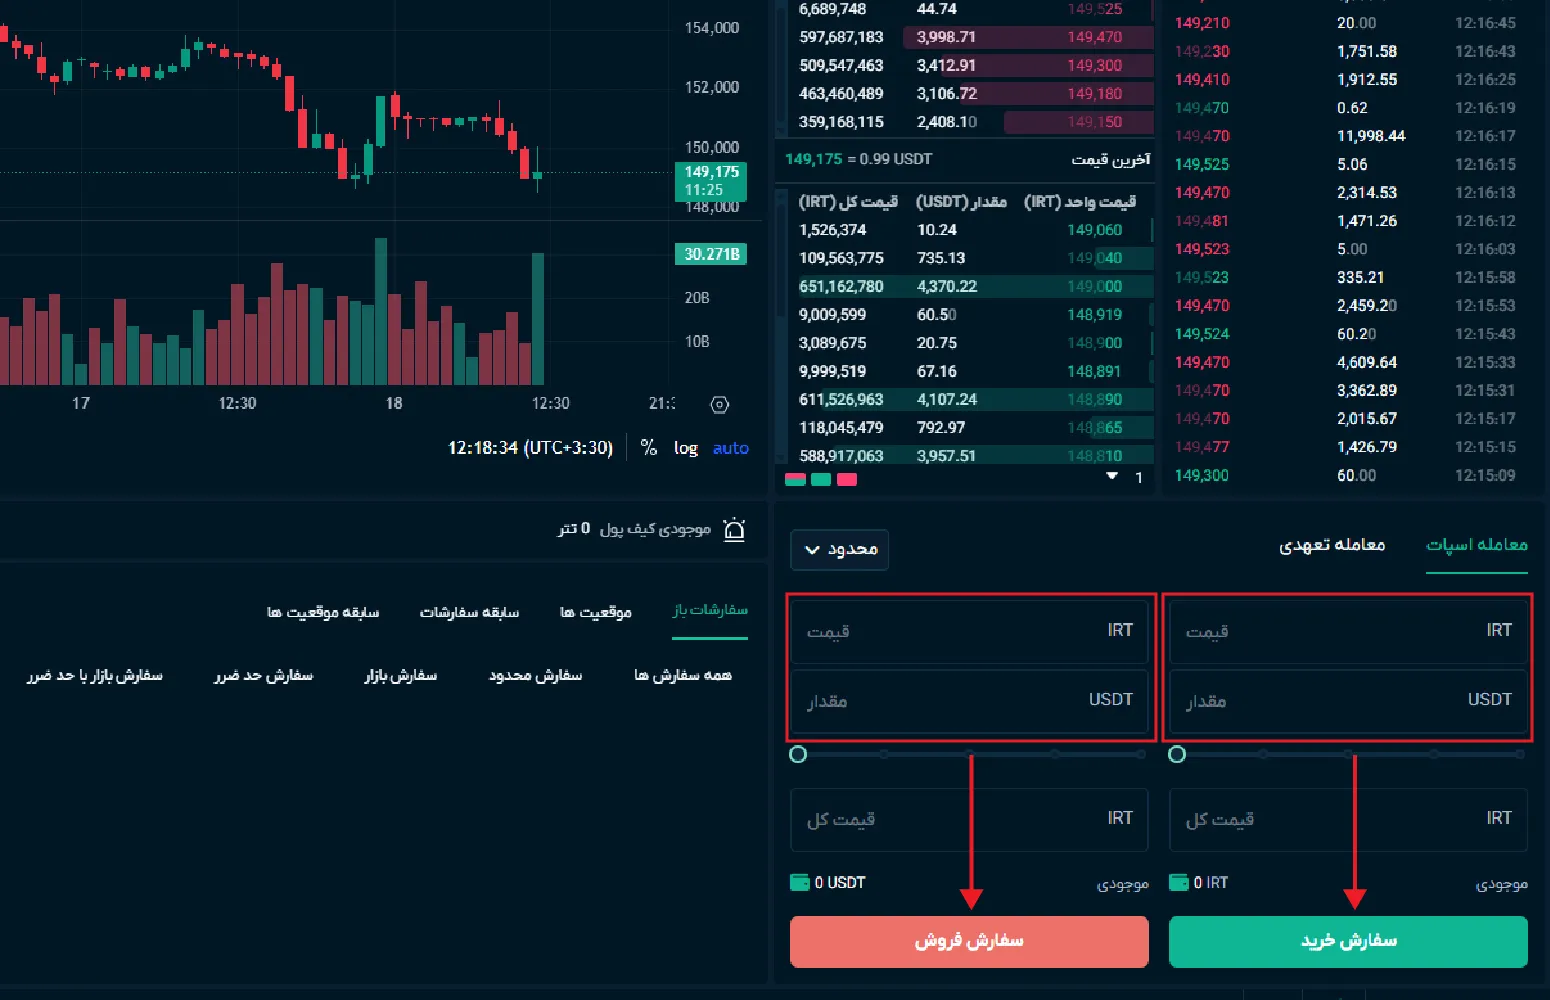Viewport: 1550px width, 1000px height.
Task: Click the USDT balance wallet icon
Action: 800,882
